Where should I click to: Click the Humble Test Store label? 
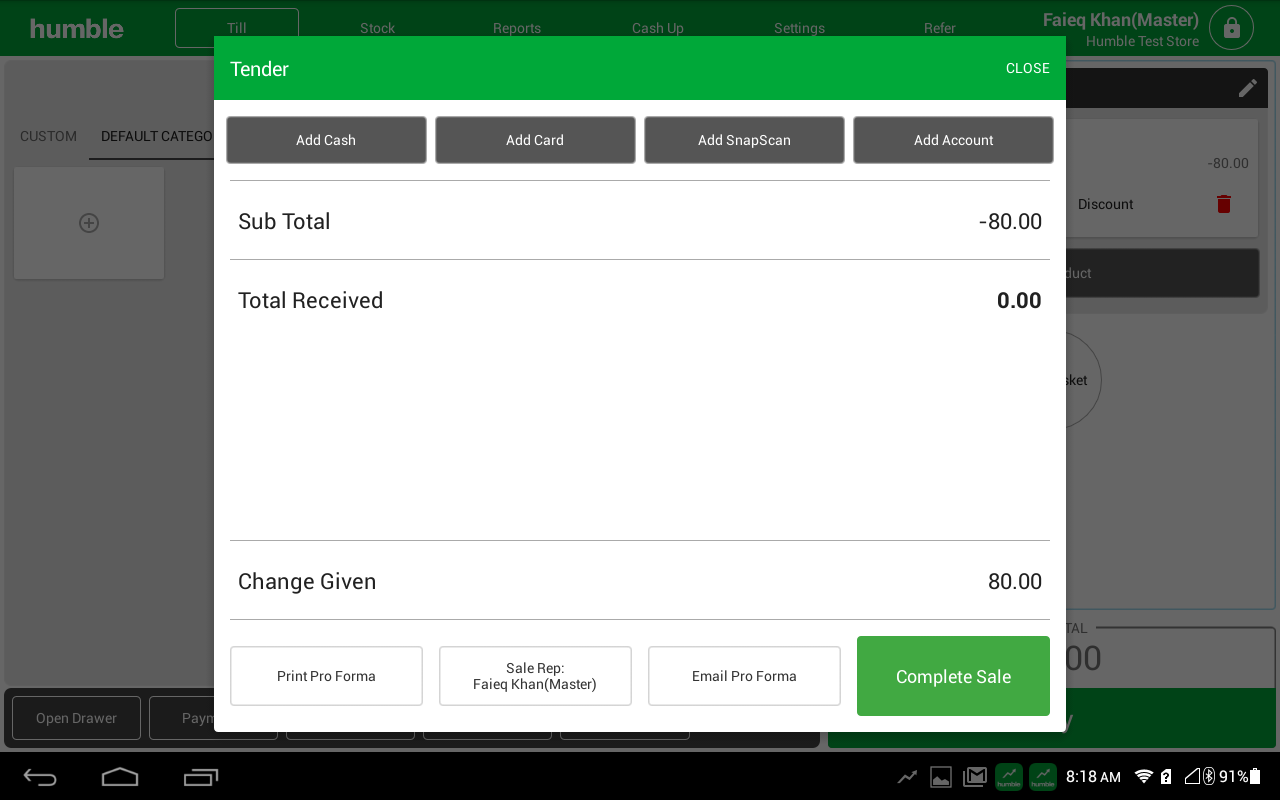click(1142, 41)
